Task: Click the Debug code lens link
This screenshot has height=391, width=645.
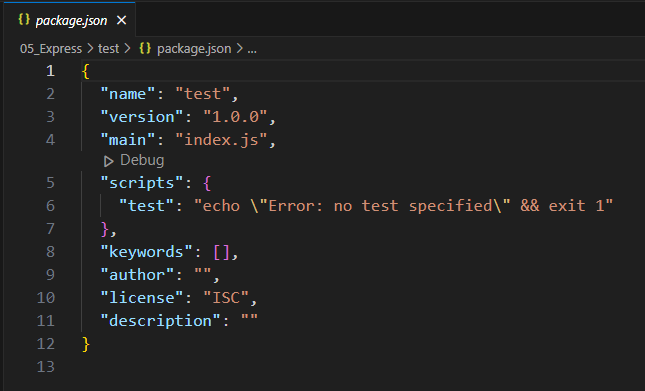Action: 142,160
